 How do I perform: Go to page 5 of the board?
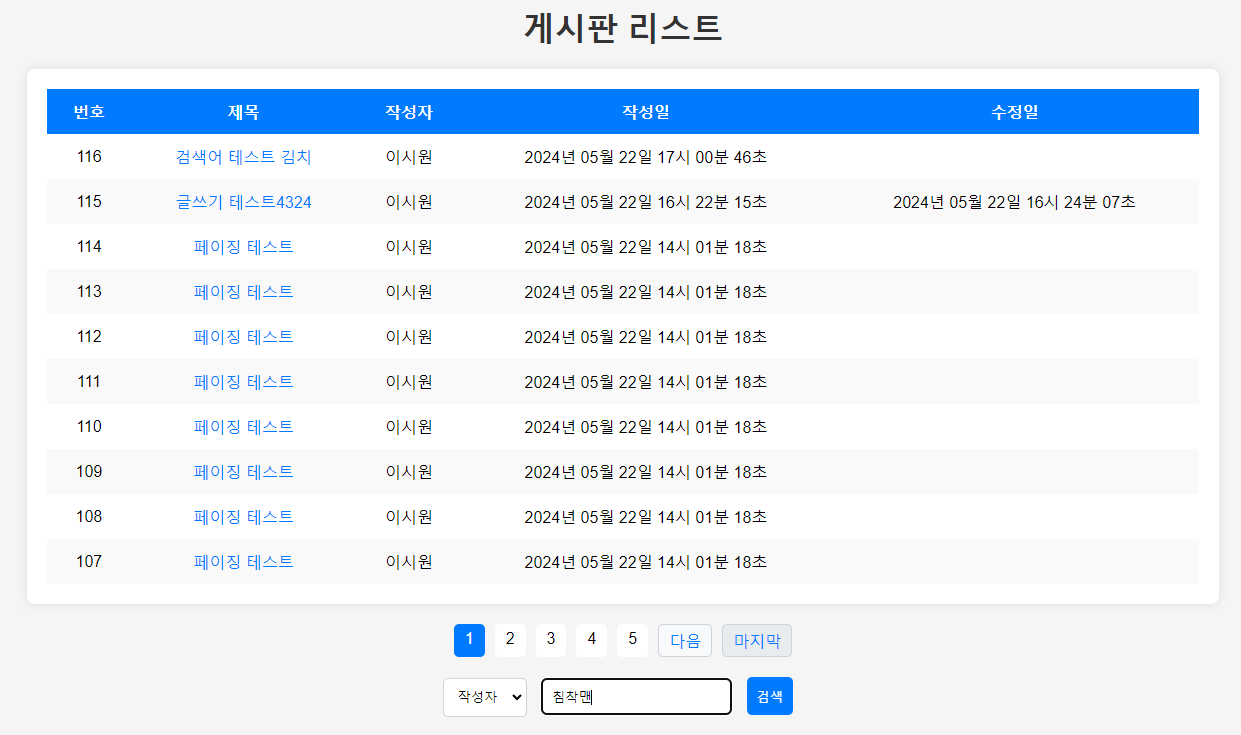point(632,640)
